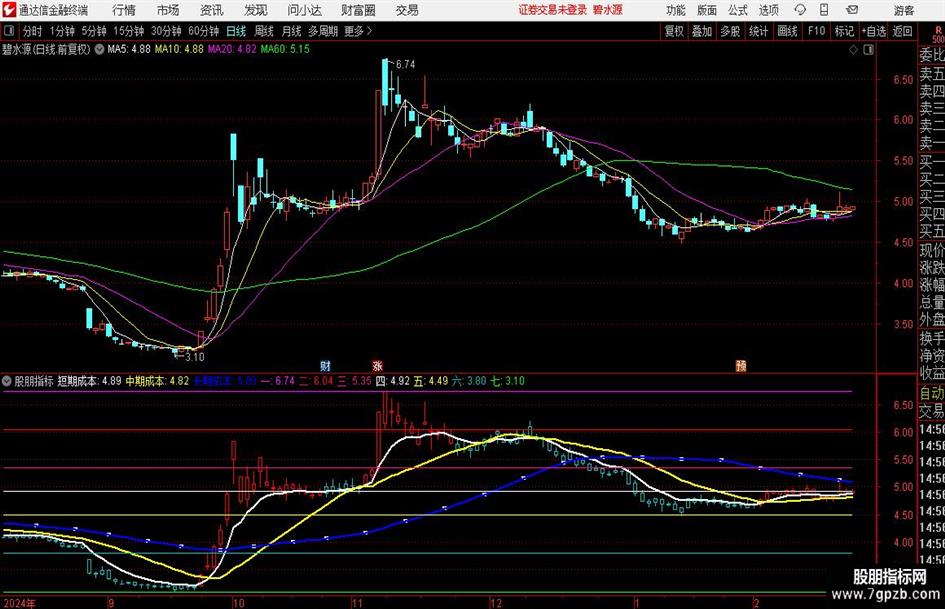Viewport: 945px width, 609px height.
Task: Click the MA10: 4.88 label
Action: 179,49
